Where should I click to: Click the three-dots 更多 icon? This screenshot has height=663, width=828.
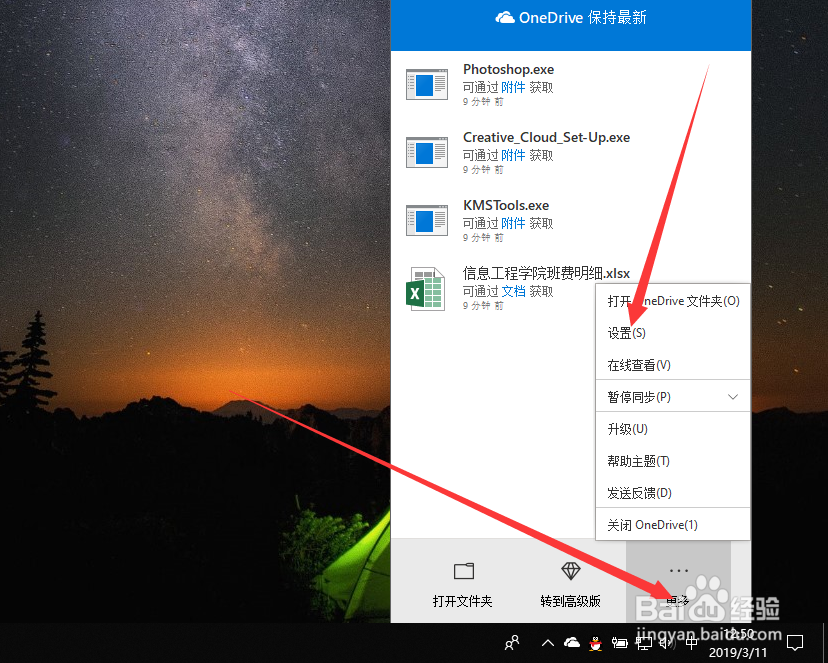point(679,571)
